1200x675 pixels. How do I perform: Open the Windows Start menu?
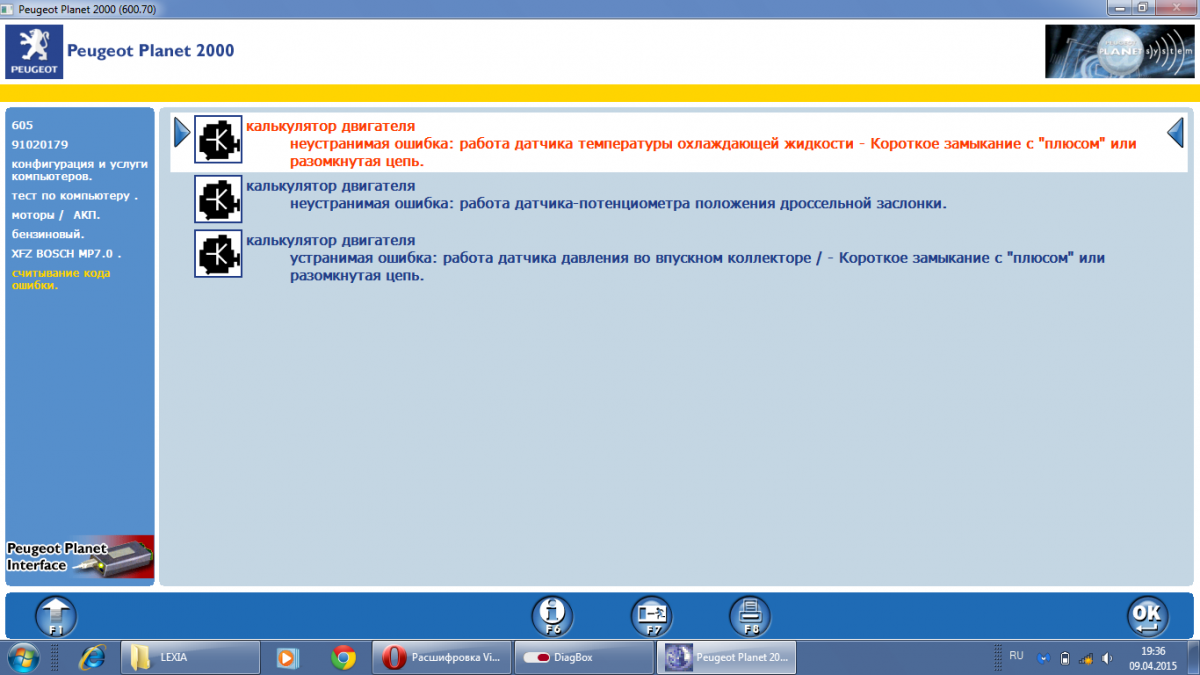(x=24, y=657)
